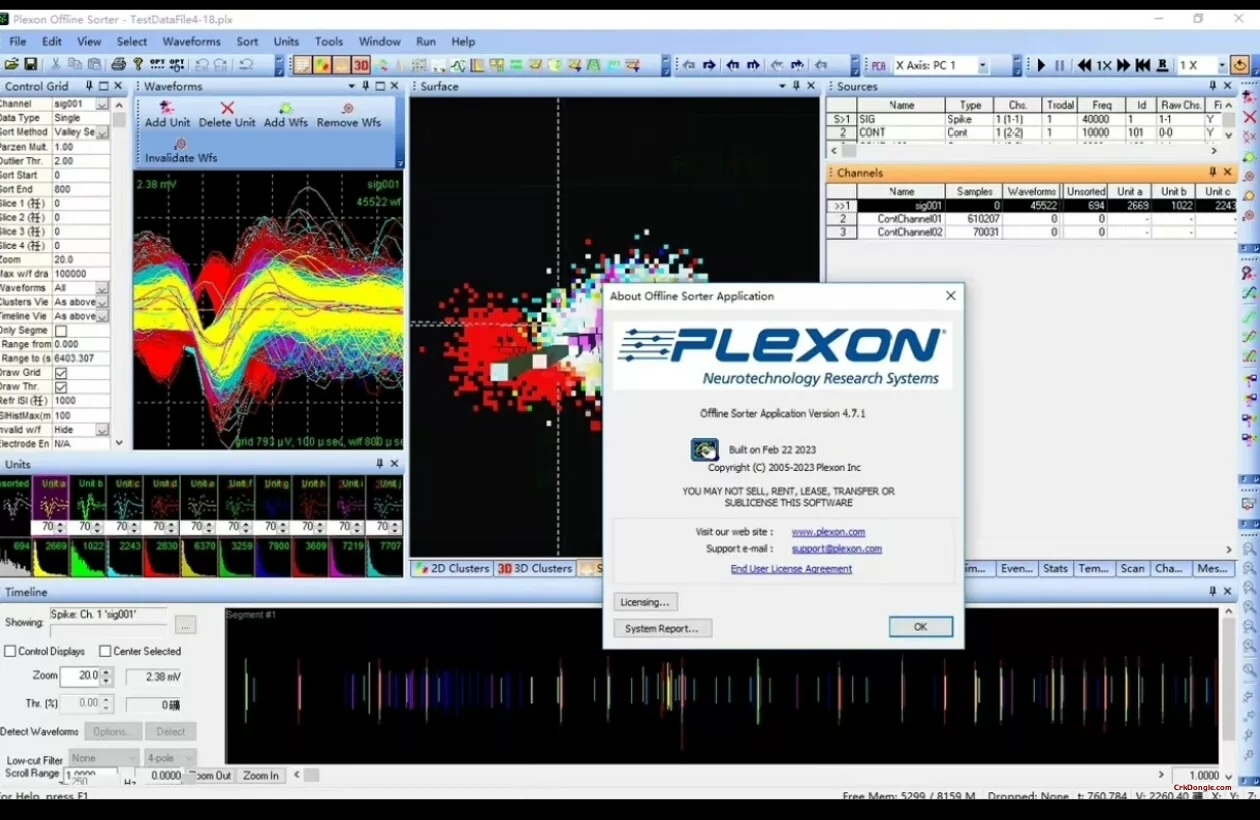Open the Waveforms menu
The width and height of the screenshot is (1260, 820).
[190, 41]
